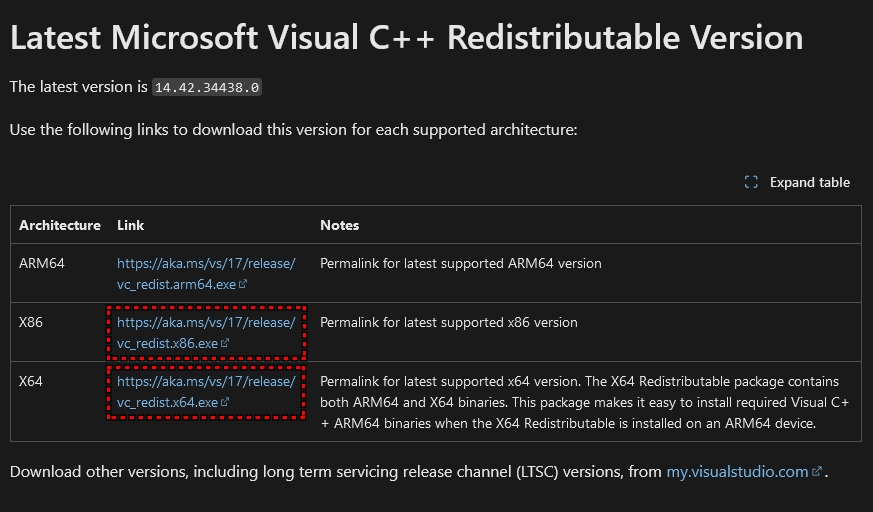Screen dimensions: 873x512
Task: Click the ARM64 permalink notes text
Action: [460, 264]
